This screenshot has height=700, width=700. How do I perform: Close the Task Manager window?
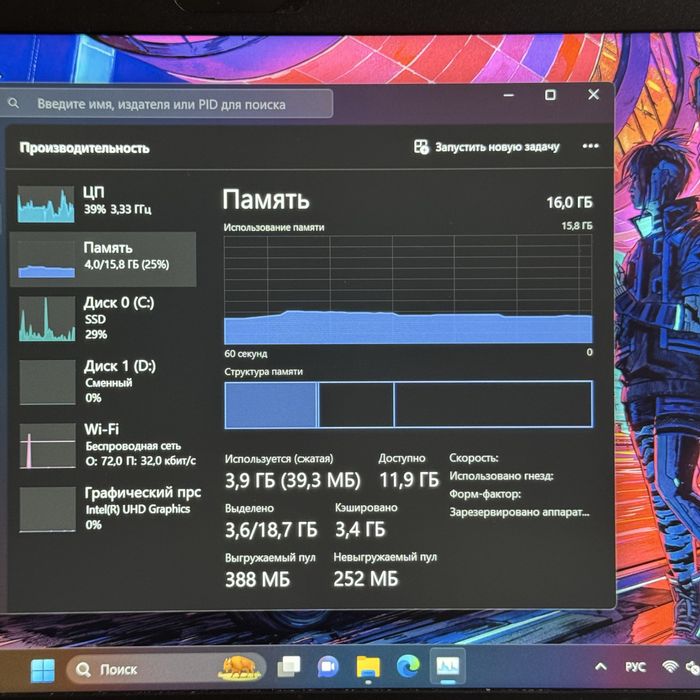point(593,94)
